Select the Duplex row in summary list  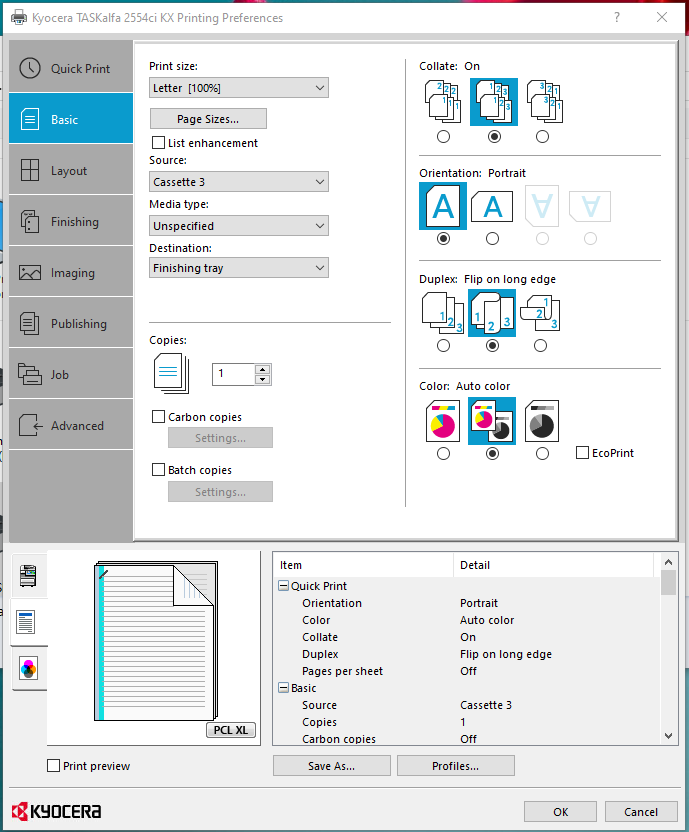(467, 654)
